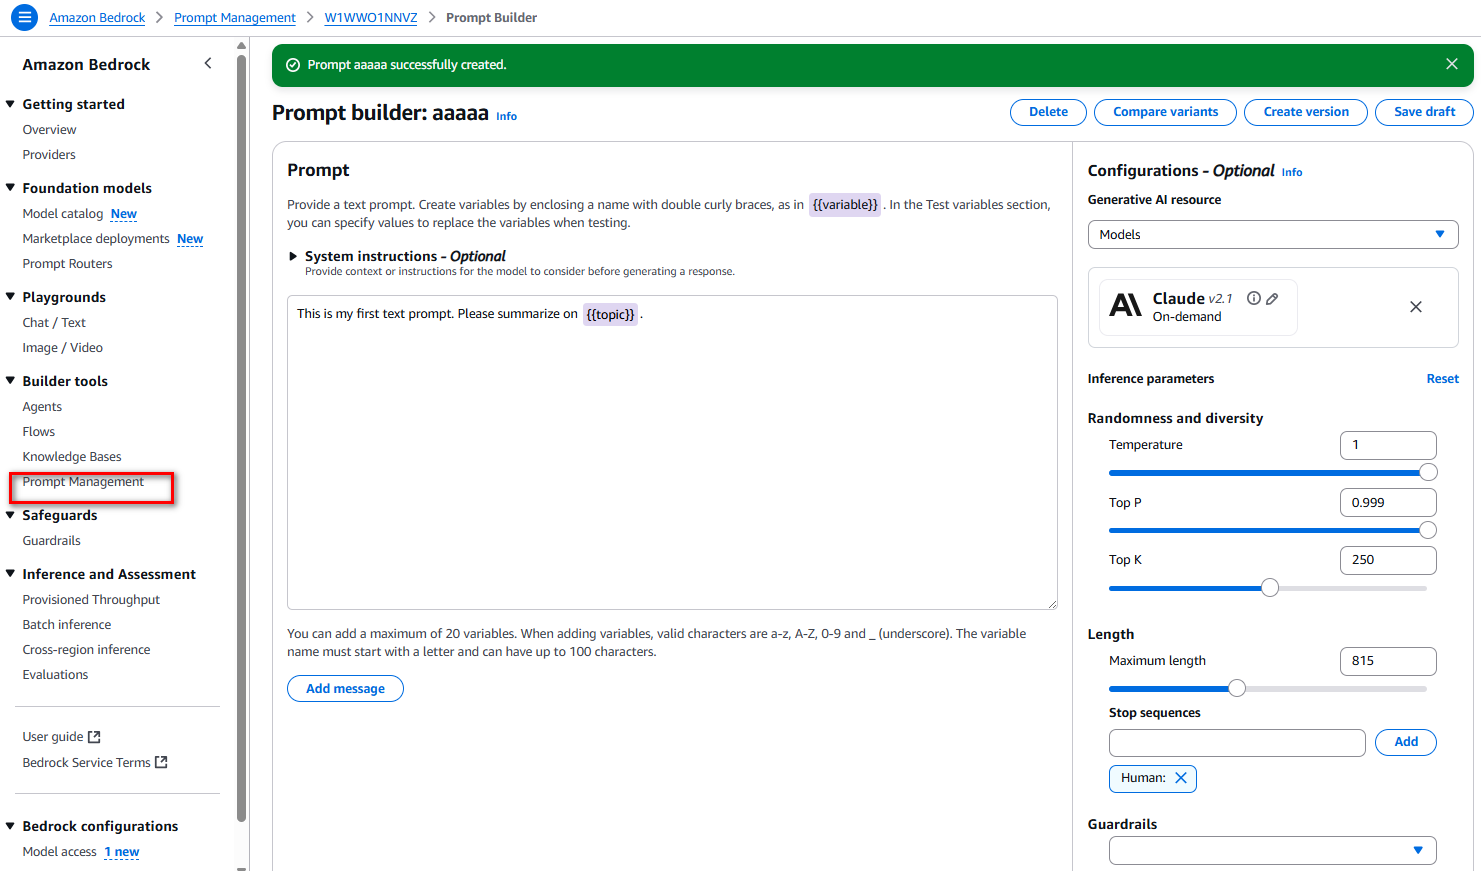Open Model catalog in sidebar

point(63,214)
